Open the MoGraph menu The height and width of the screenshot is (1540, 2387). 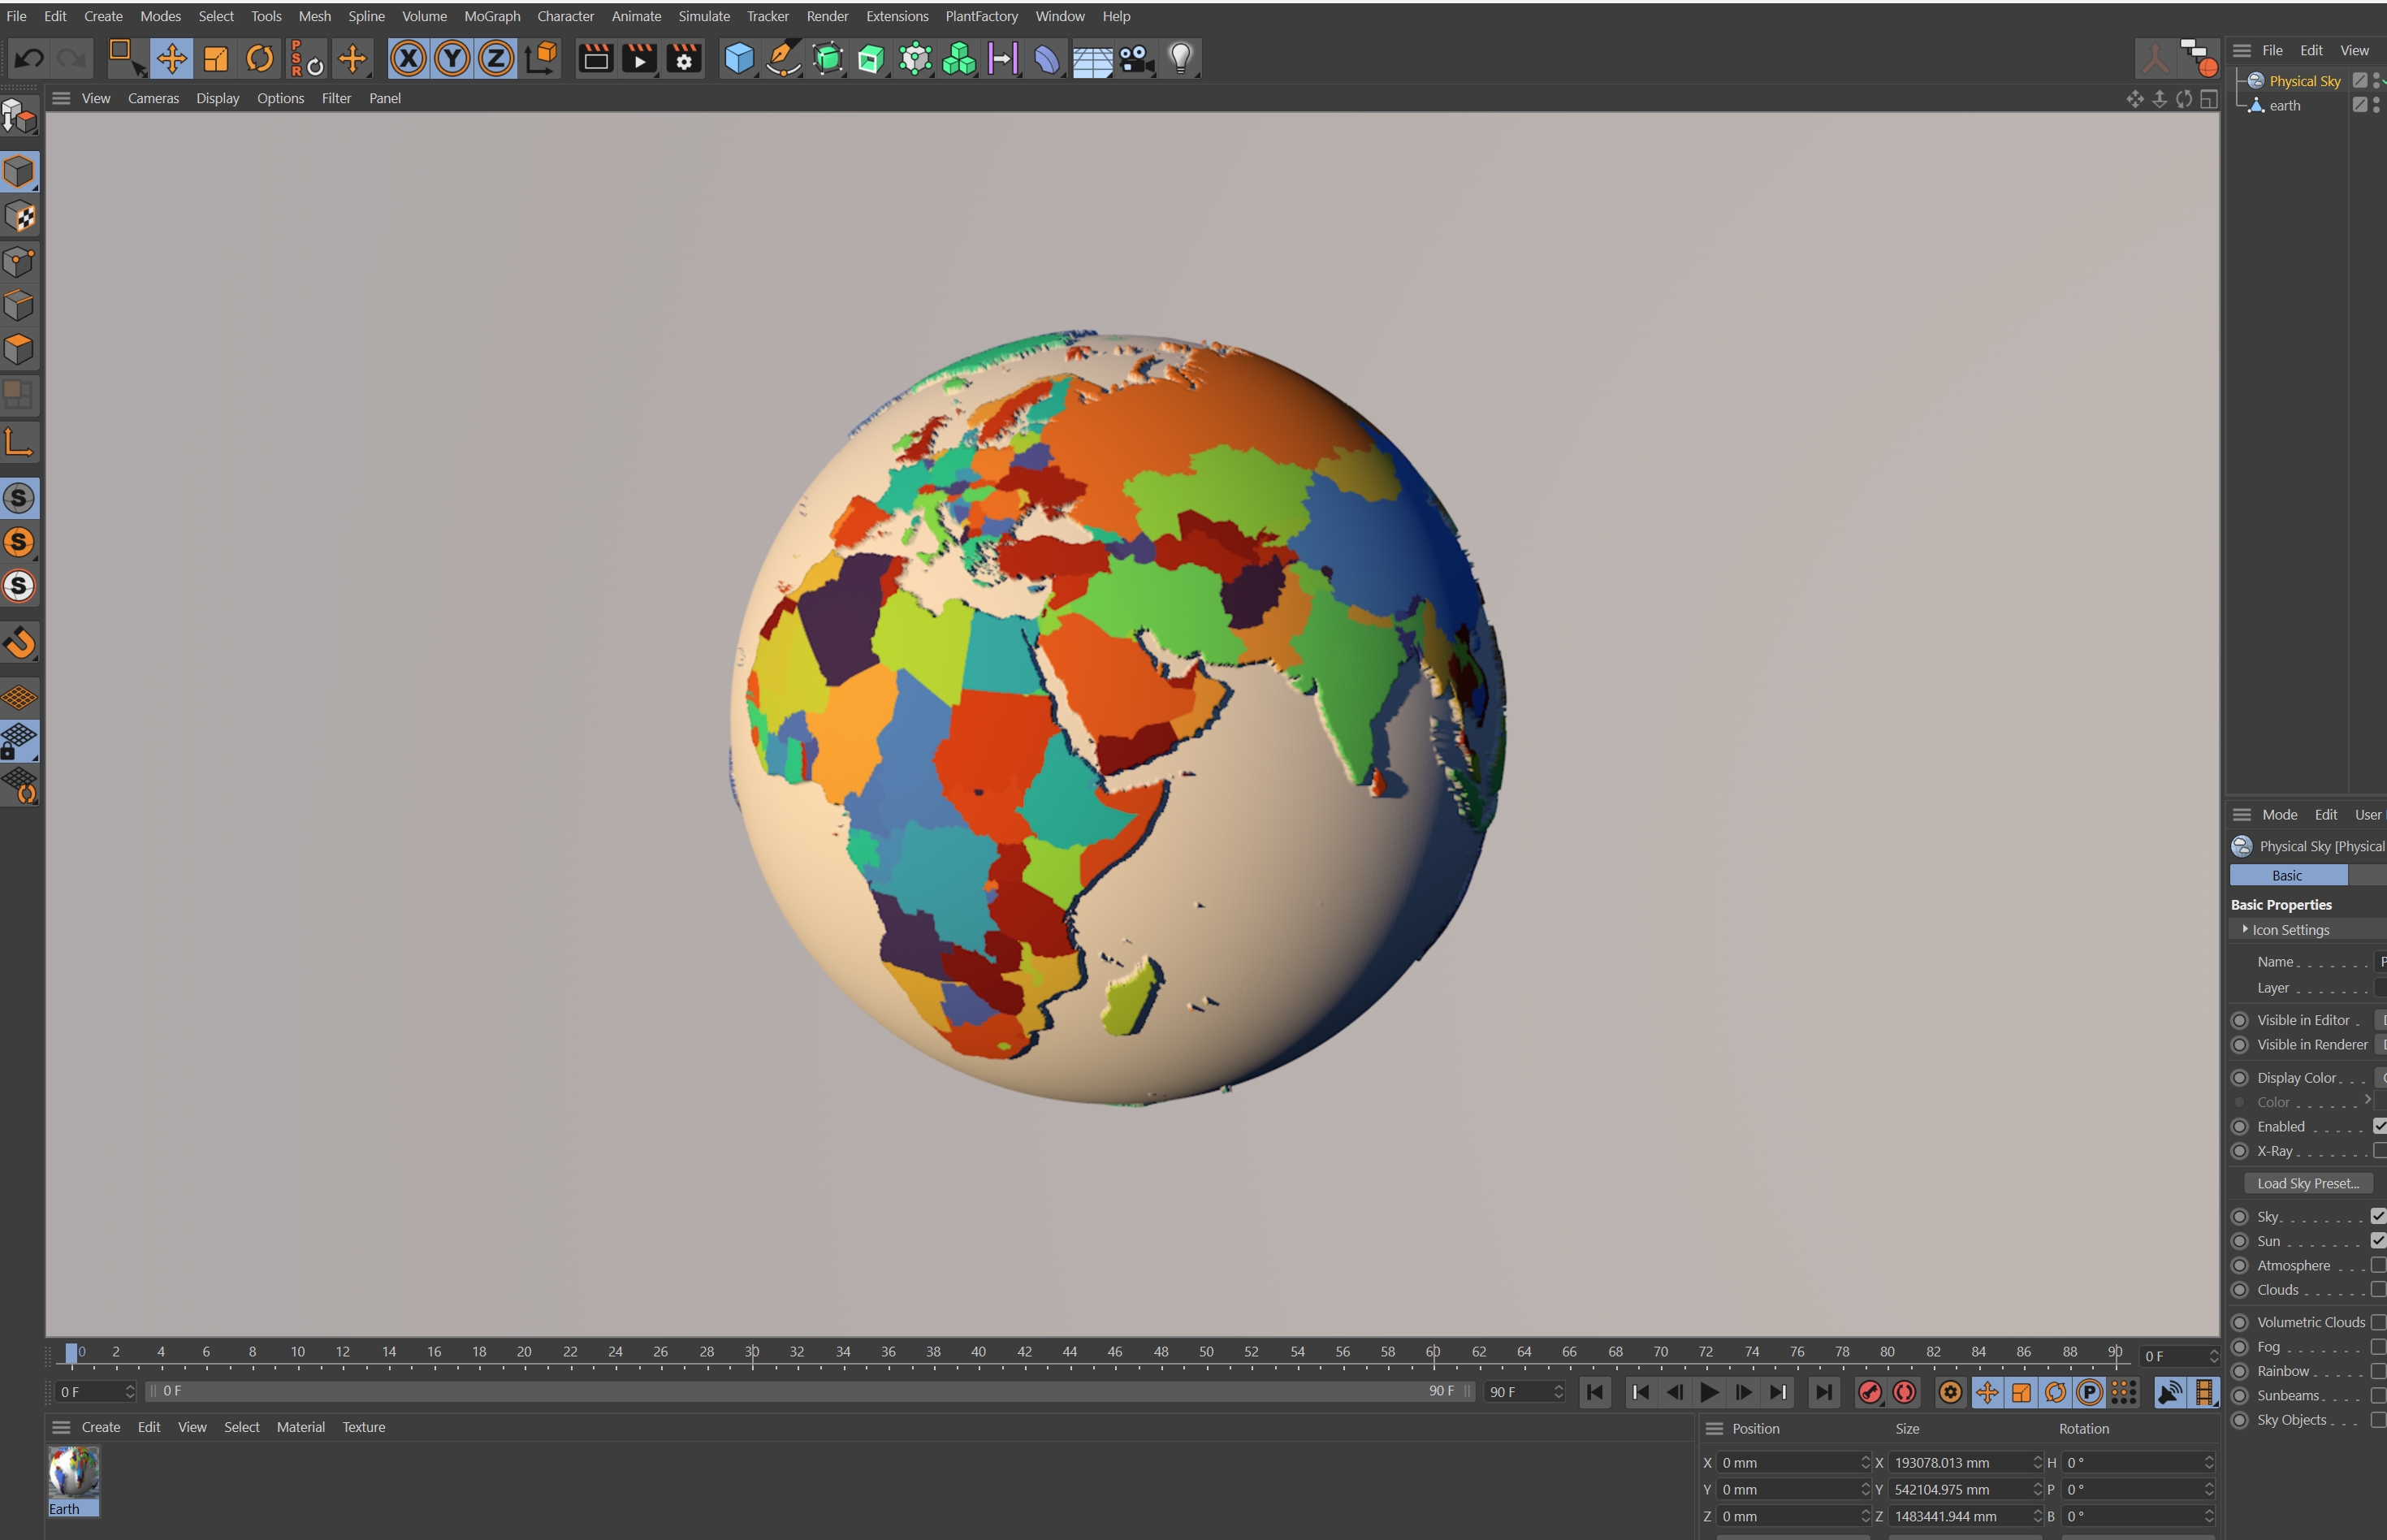(491, 16)
